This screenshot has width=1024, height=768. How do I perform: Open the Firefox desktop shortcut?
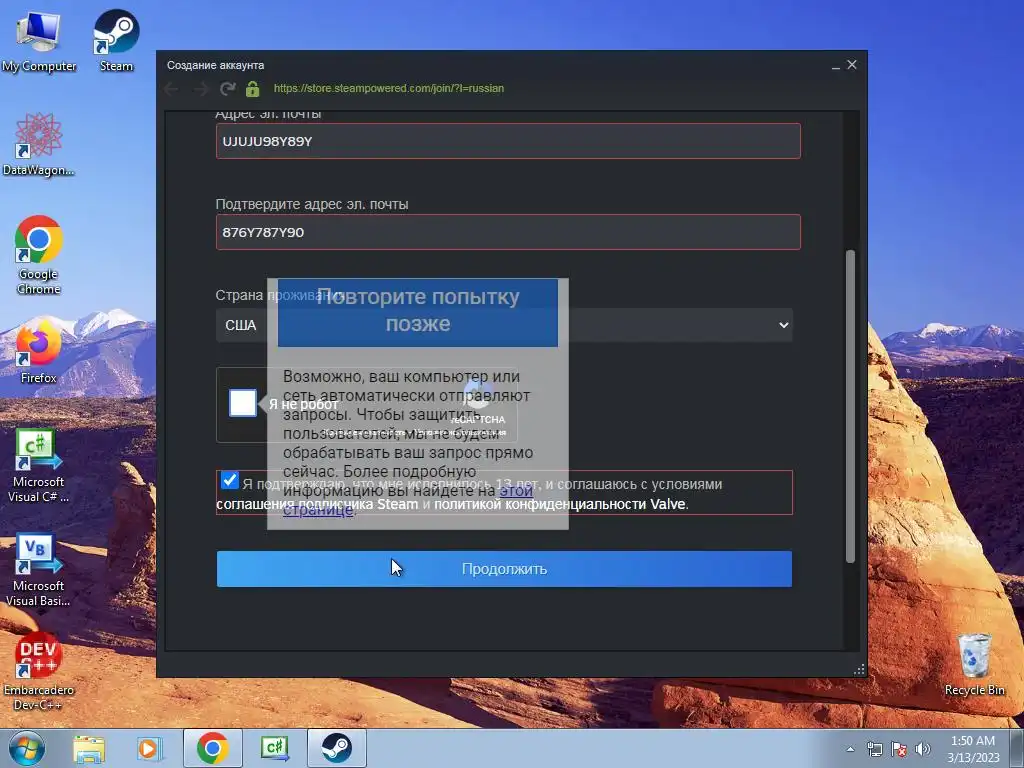click(x=39, y=351)
